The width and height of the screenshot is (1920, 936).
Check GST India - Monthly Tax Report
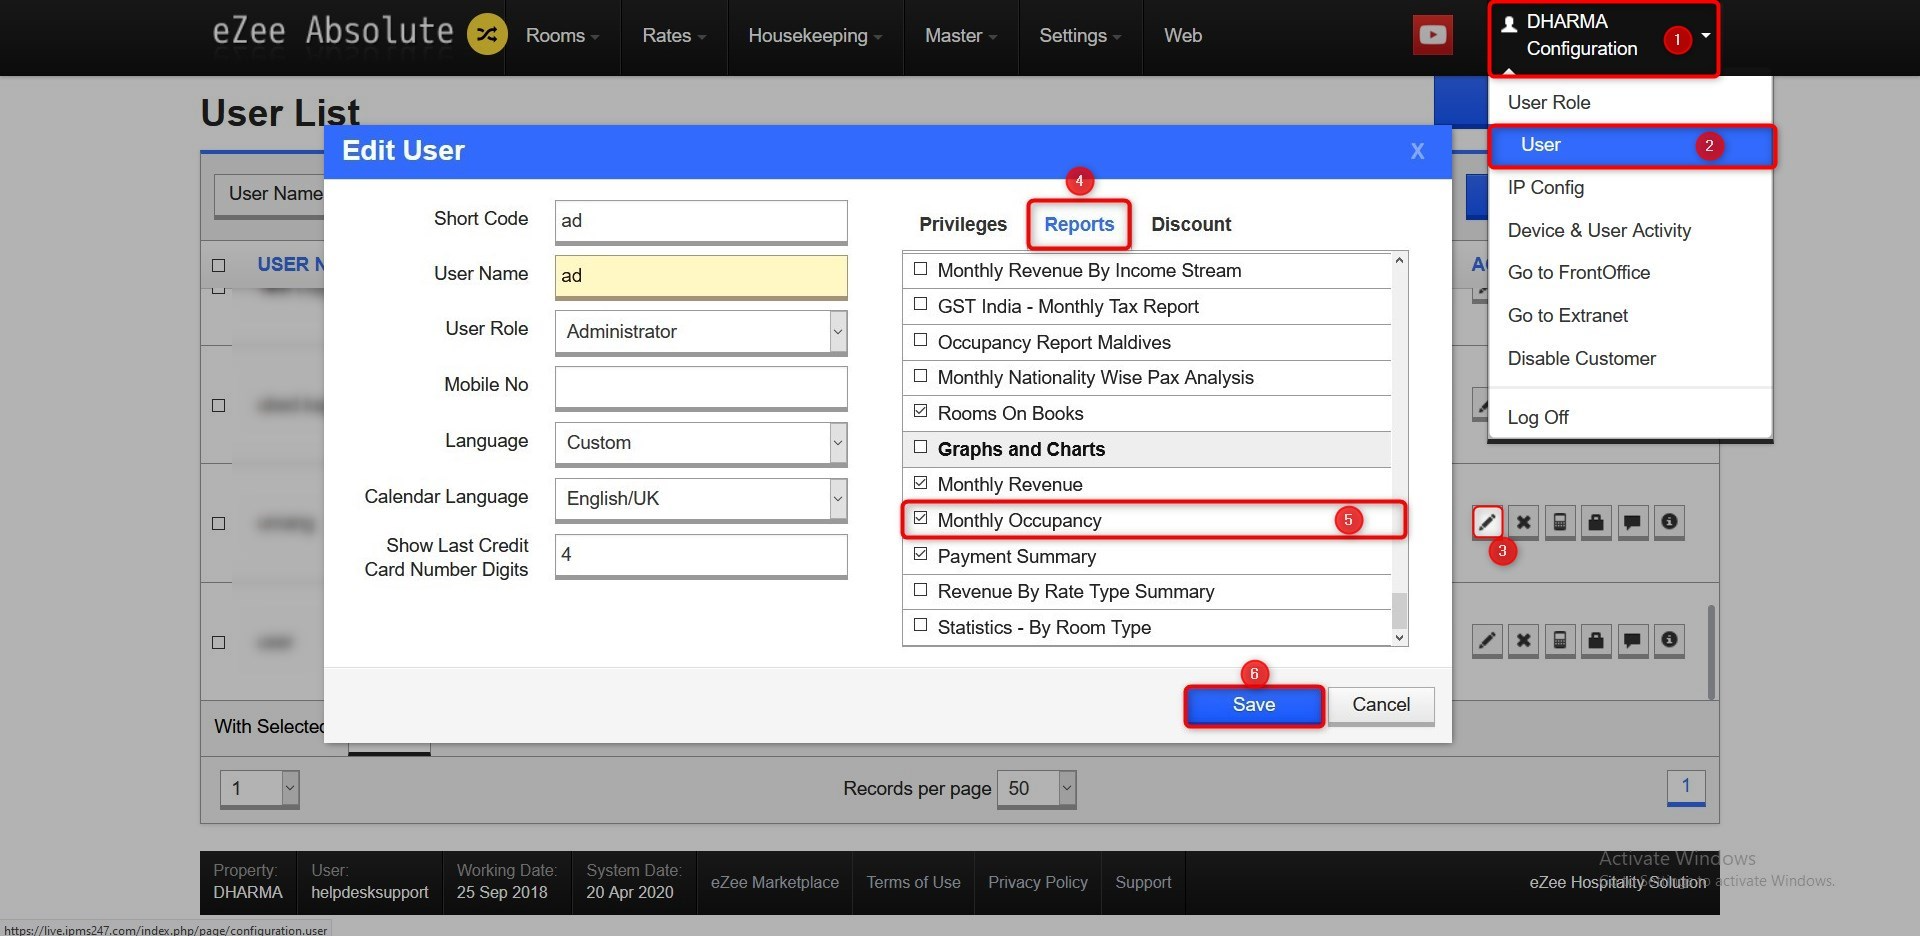coord(920,305)
